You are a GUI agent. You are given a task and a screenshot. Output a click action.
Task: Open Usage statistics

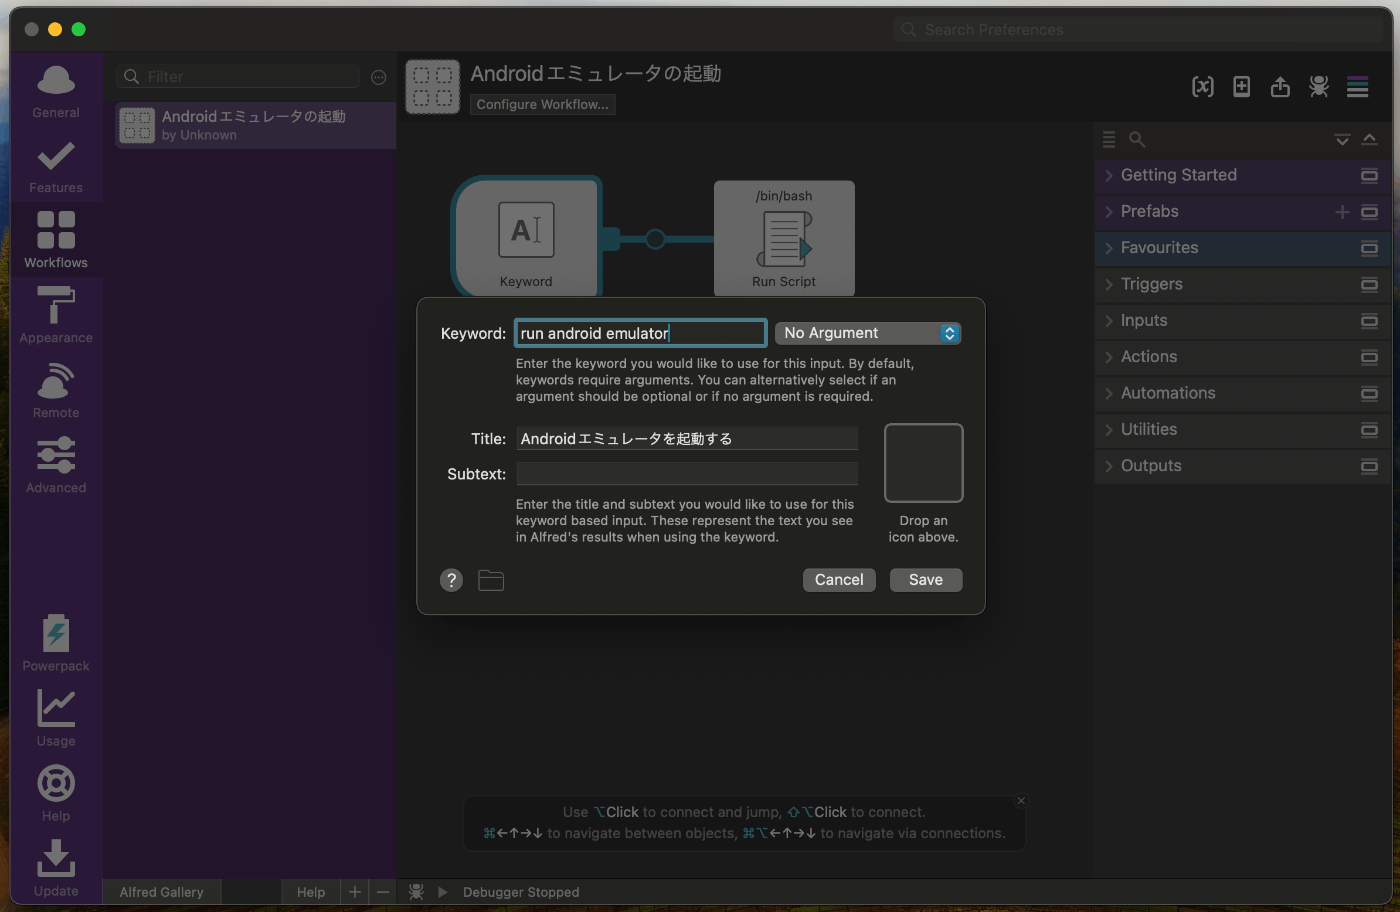tap(56, 719)
